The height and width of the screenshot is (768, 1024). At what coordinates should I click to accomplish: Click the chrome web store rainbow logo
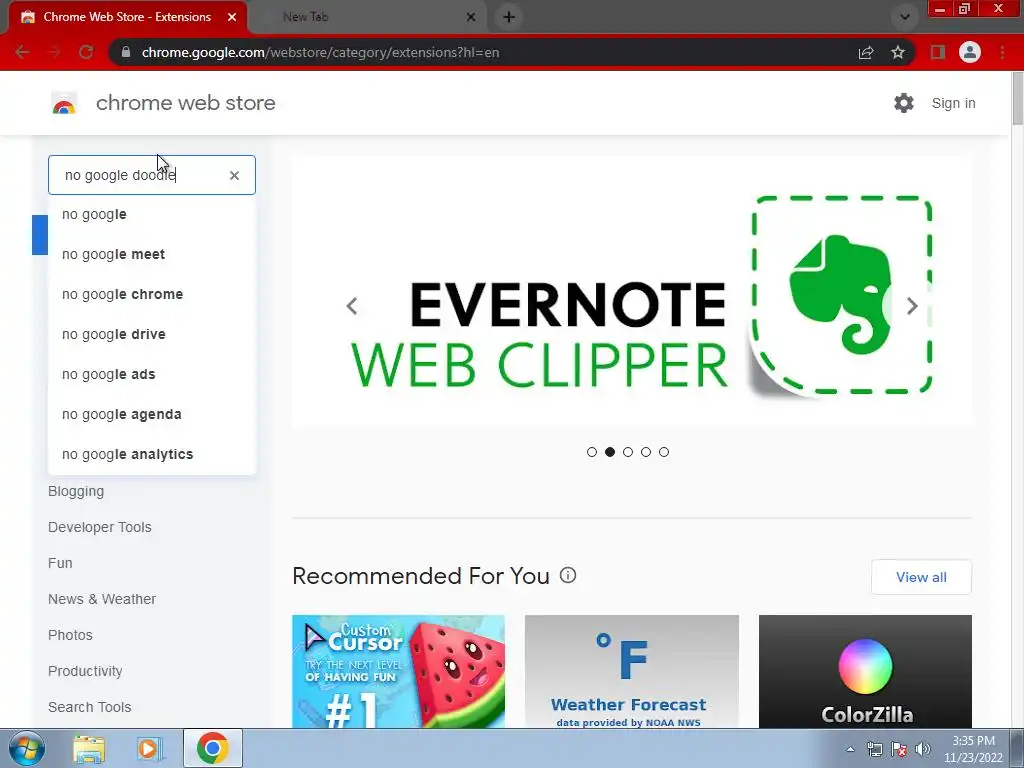pos(64,103)
